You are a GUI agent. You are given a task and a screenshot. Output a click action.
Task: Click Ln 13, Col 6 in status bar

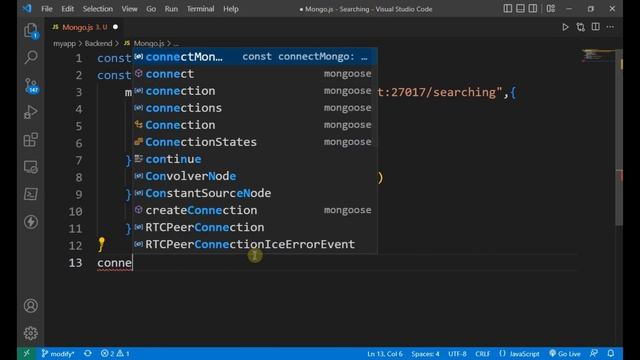384,353
